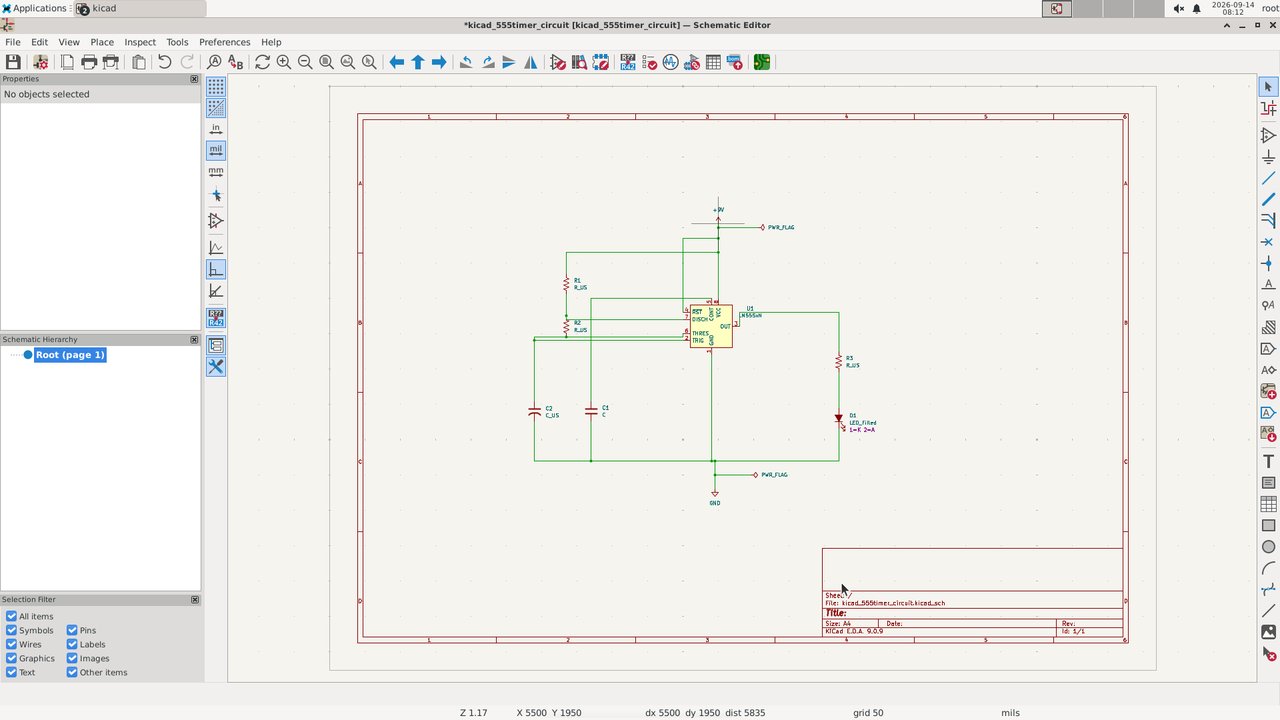Toggle the Pins selection filter
The height and width of the screenshot is (720, 1280).
[x=72, y=630]
